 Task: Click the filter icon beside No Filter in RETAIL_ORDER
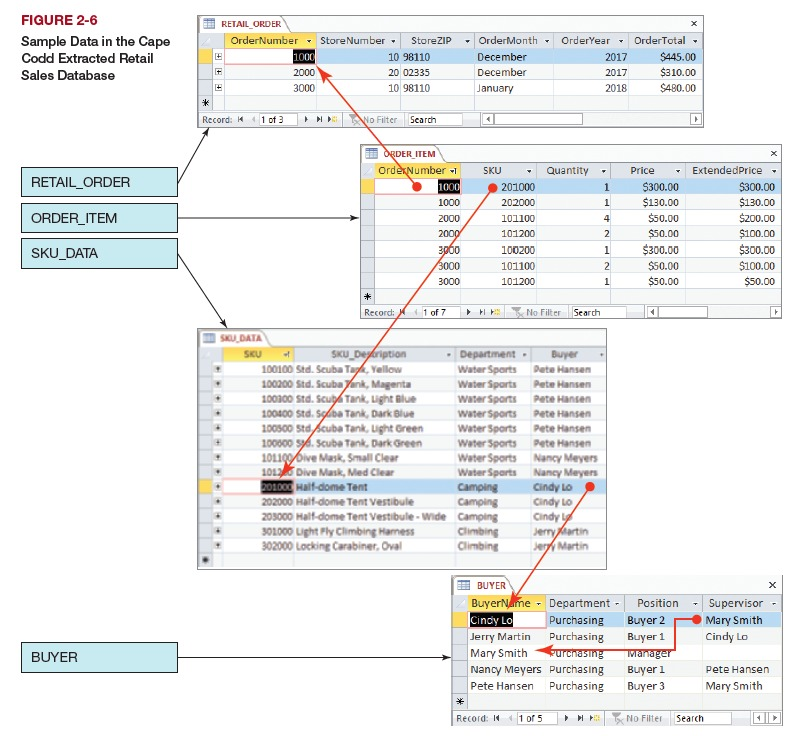(355, 121)
